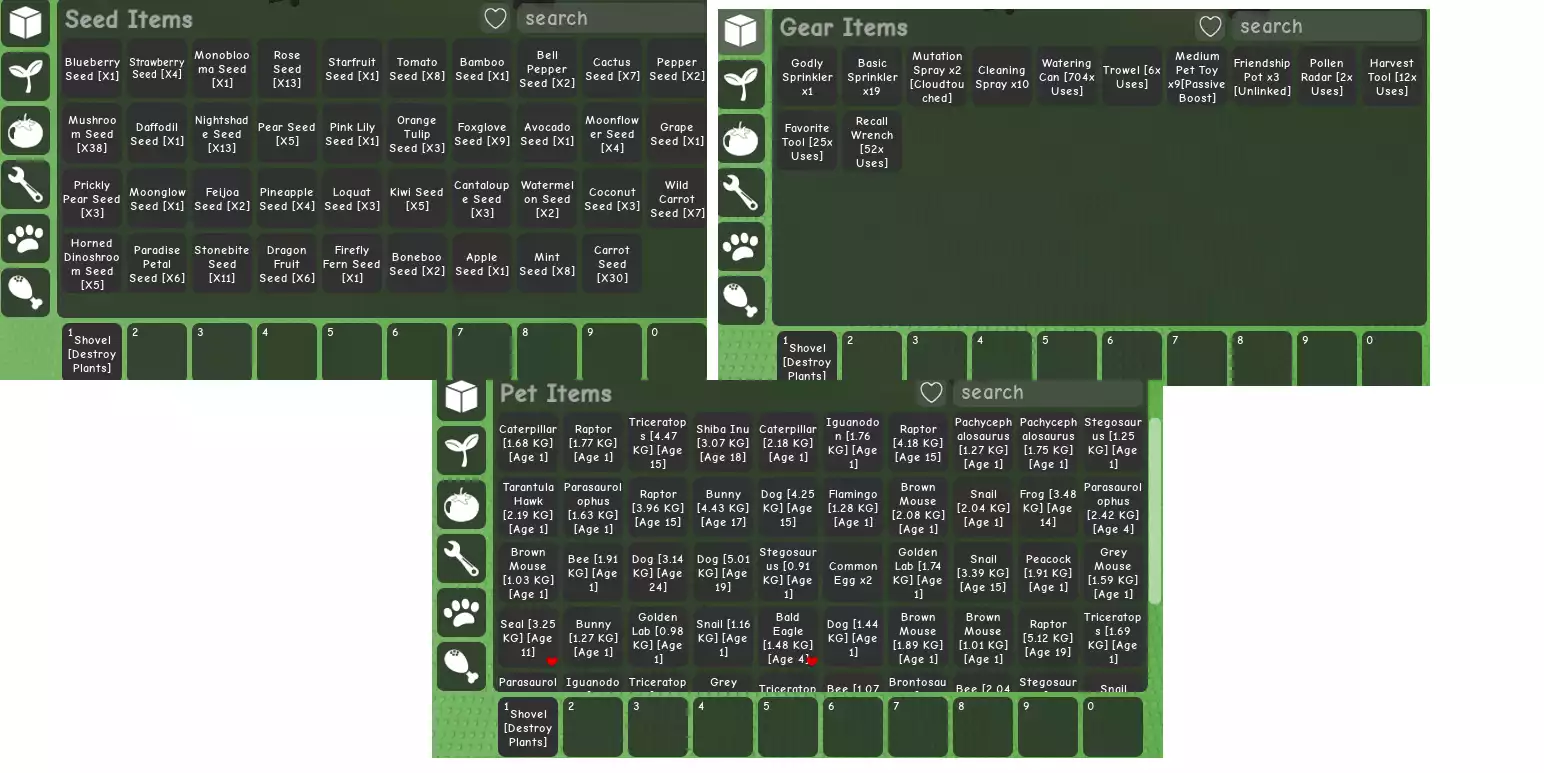Click the tomato icon in Seed Items sidebar

pos(25,131)
